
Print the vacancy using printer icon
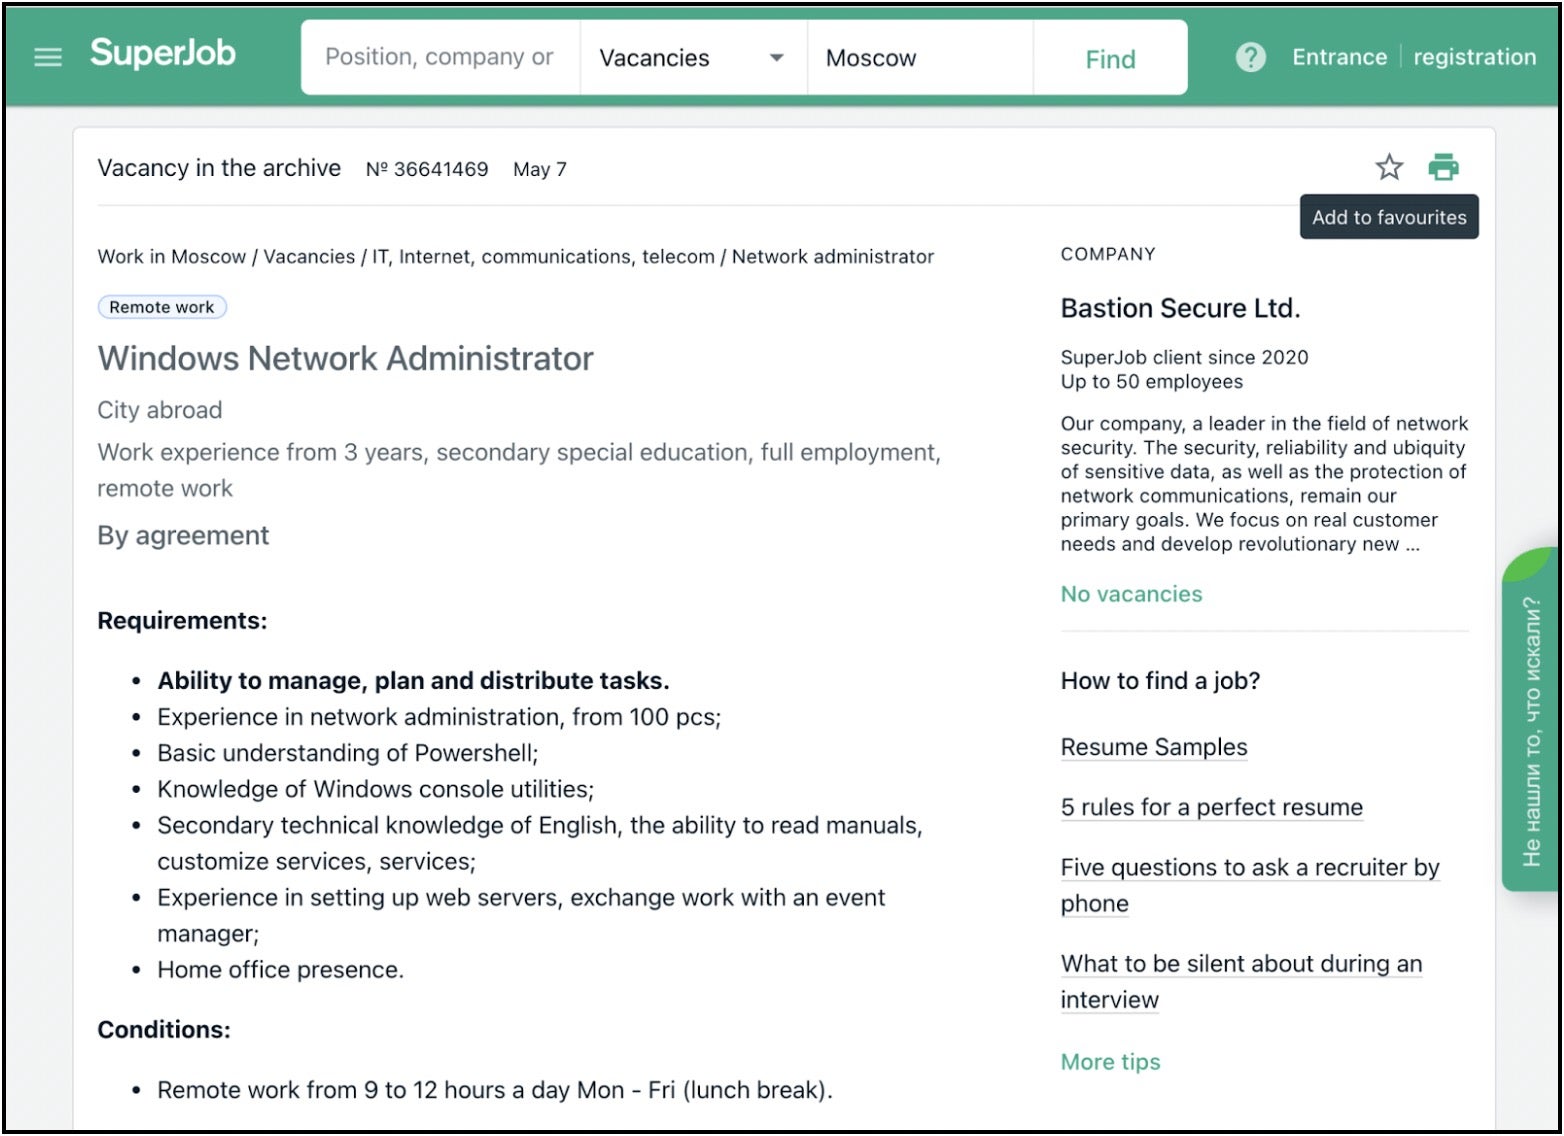1443,167
